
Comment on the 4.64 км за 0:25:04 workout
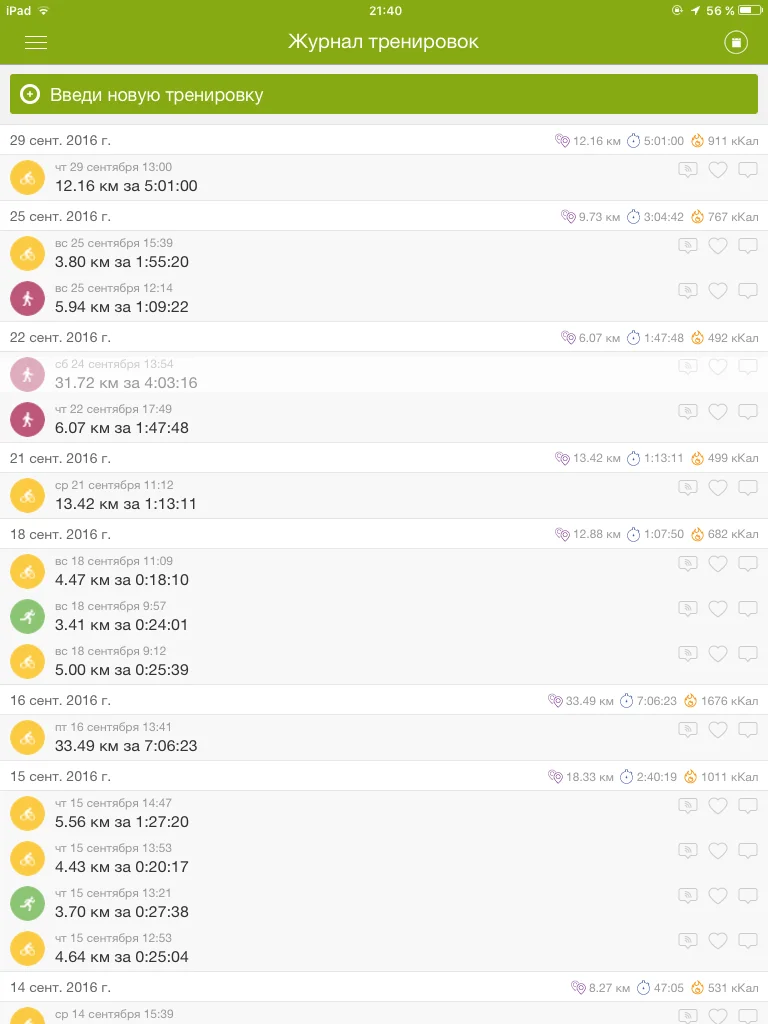(748, 941)
